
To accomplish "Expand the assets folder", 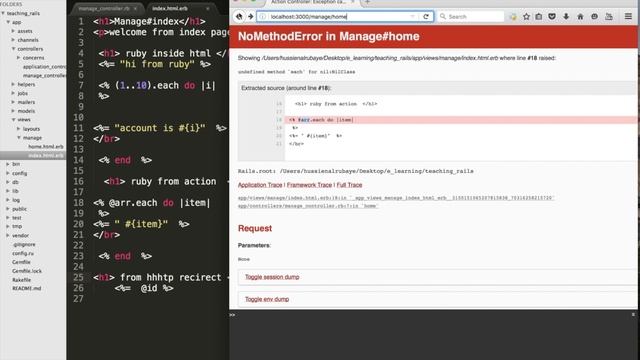I will click(x=13, y=31).
